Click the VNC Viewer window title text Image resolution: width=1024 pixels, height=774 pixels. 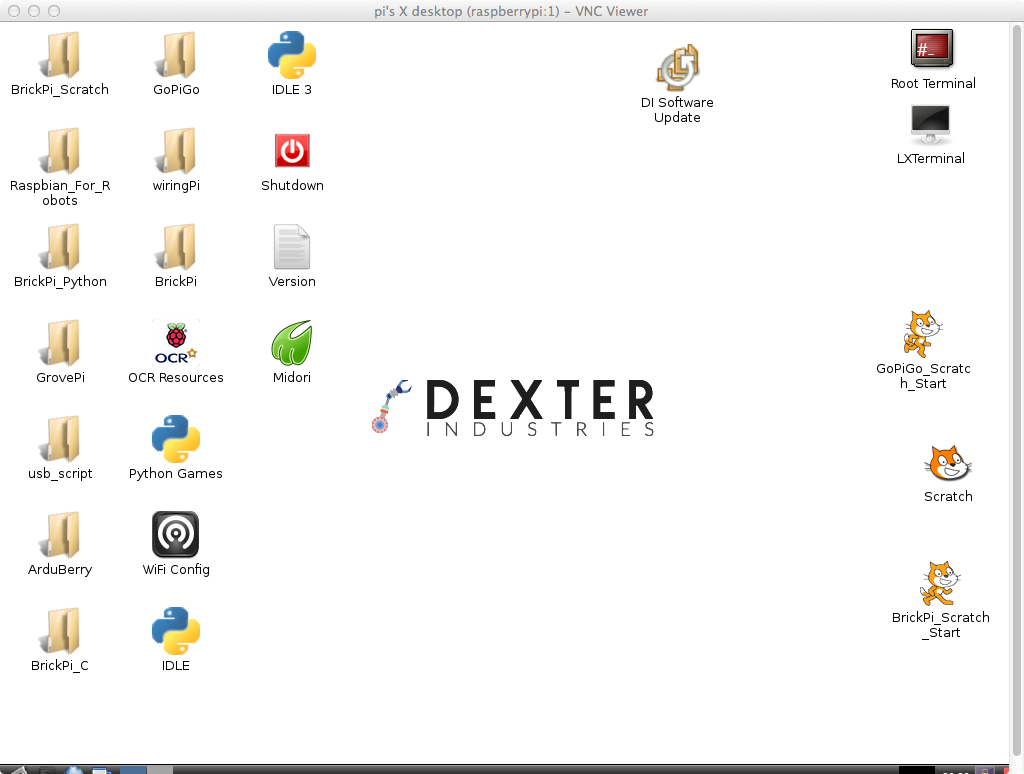click(x=511, y=11)
